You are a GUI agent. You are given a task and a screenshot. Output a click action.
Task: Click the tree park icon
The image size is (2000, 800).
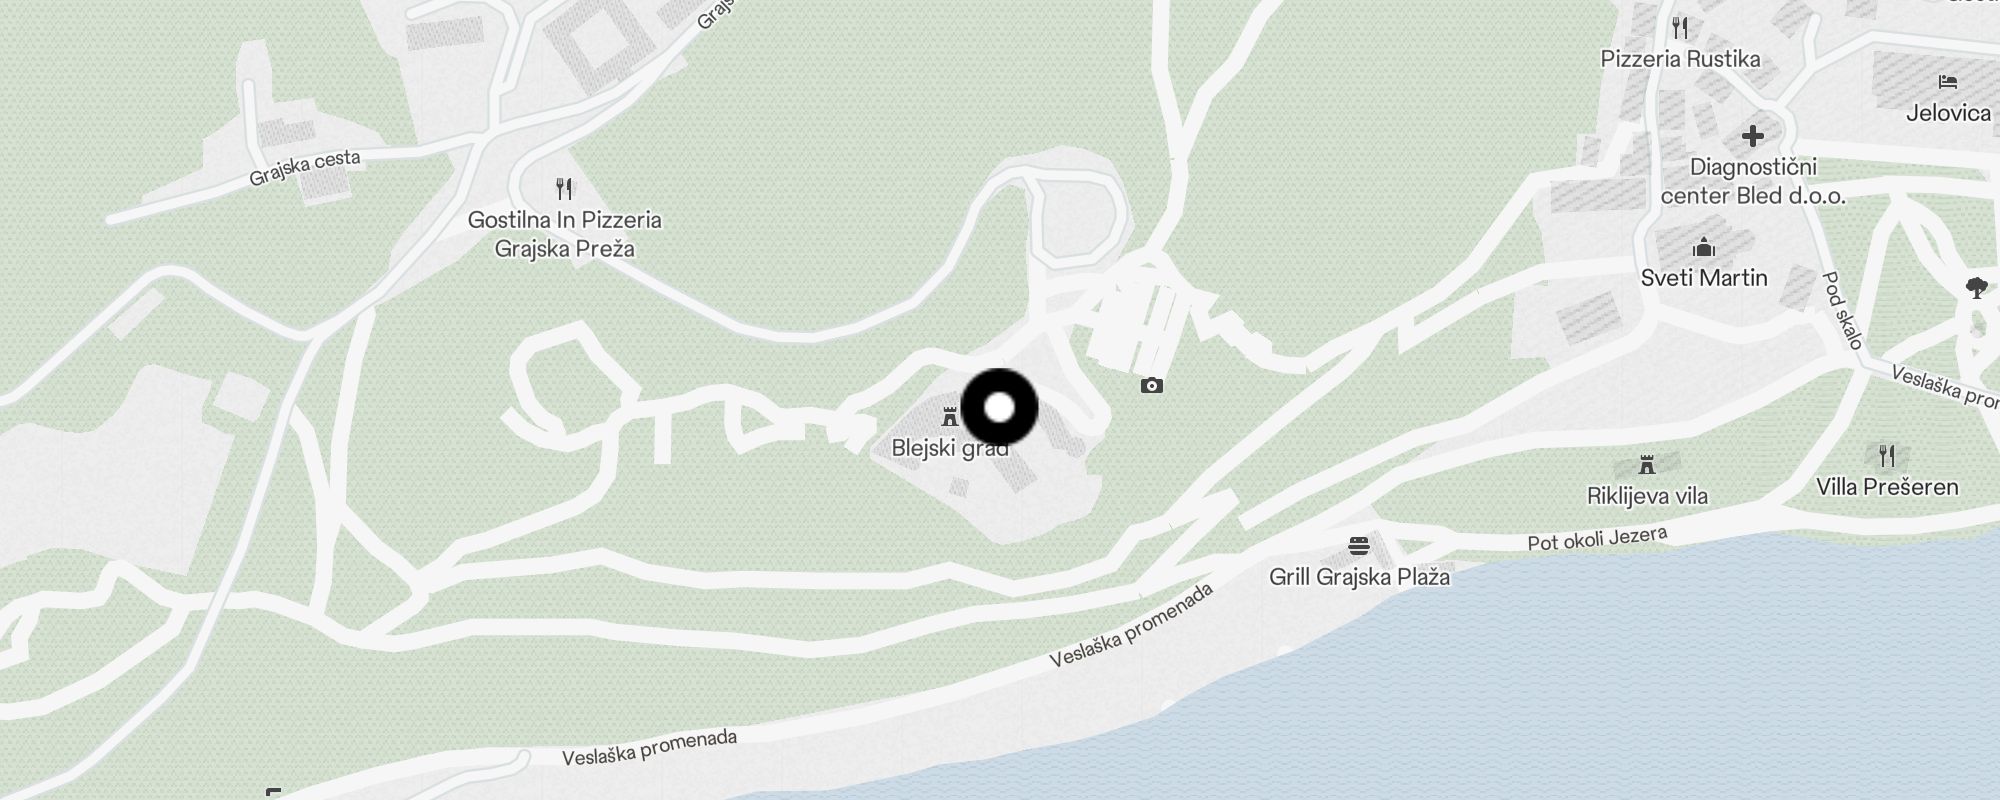(1976, 288)
